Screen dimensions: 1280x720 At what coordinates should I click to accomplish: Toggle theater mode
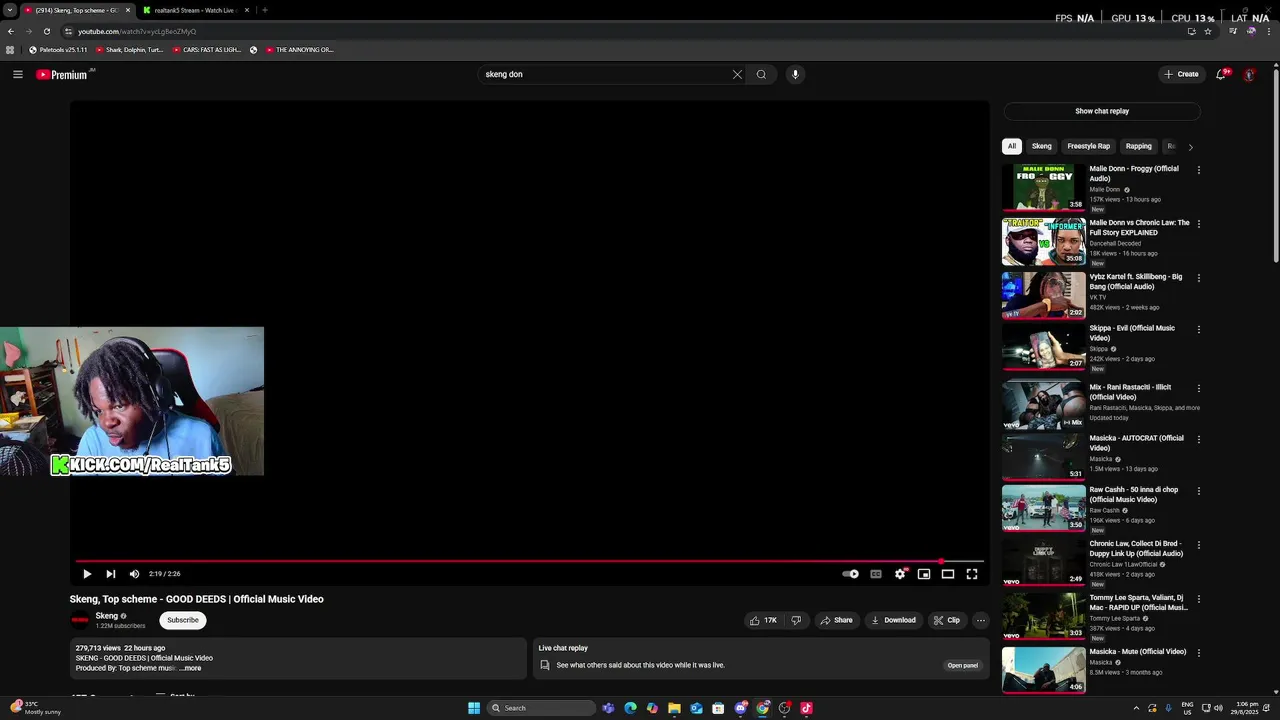coord(948,574)
